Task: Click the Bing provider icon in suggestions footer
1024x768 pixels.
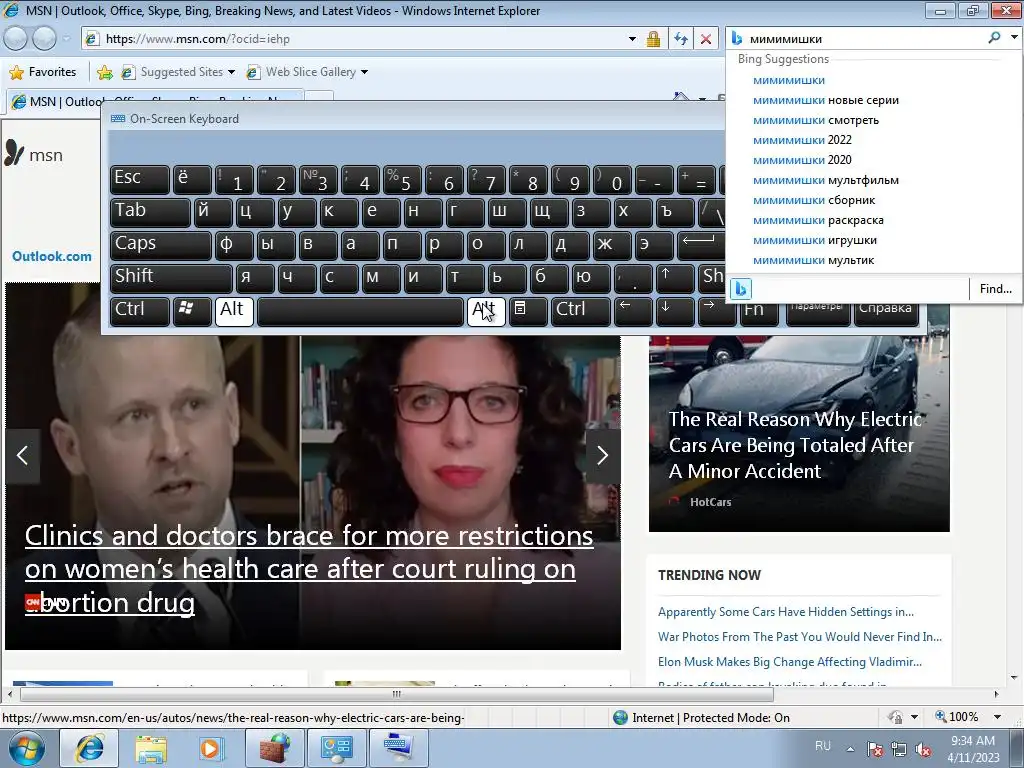Action: [741, 289]
